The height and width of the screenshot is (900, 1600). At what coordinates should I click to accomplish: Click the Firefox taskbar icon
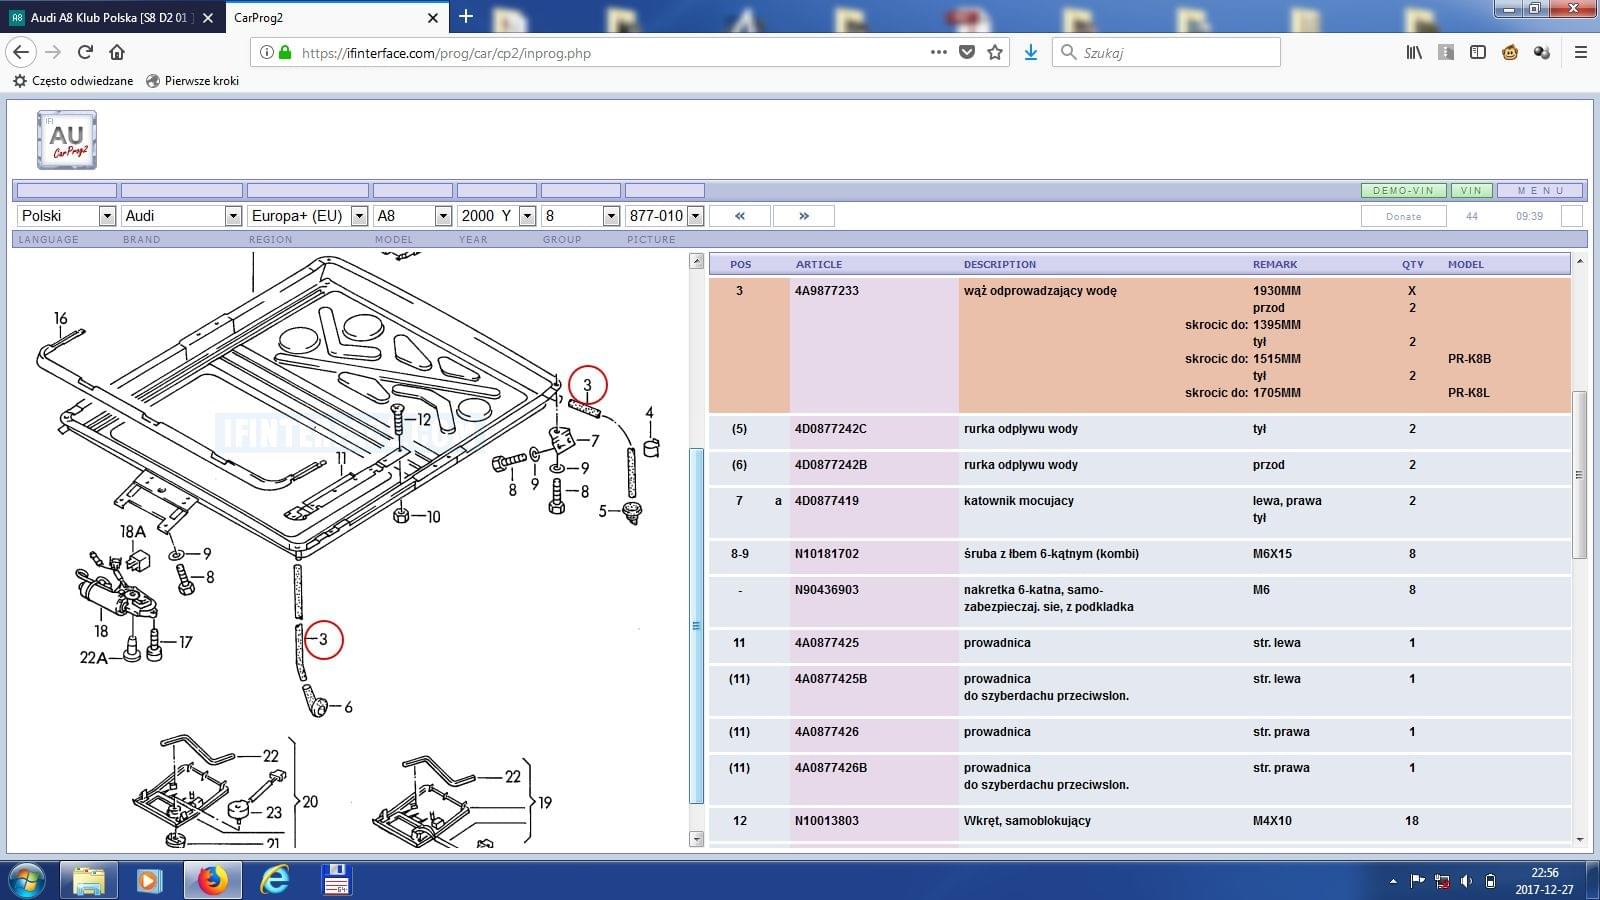pyautogui.click(x=211, y=880)
